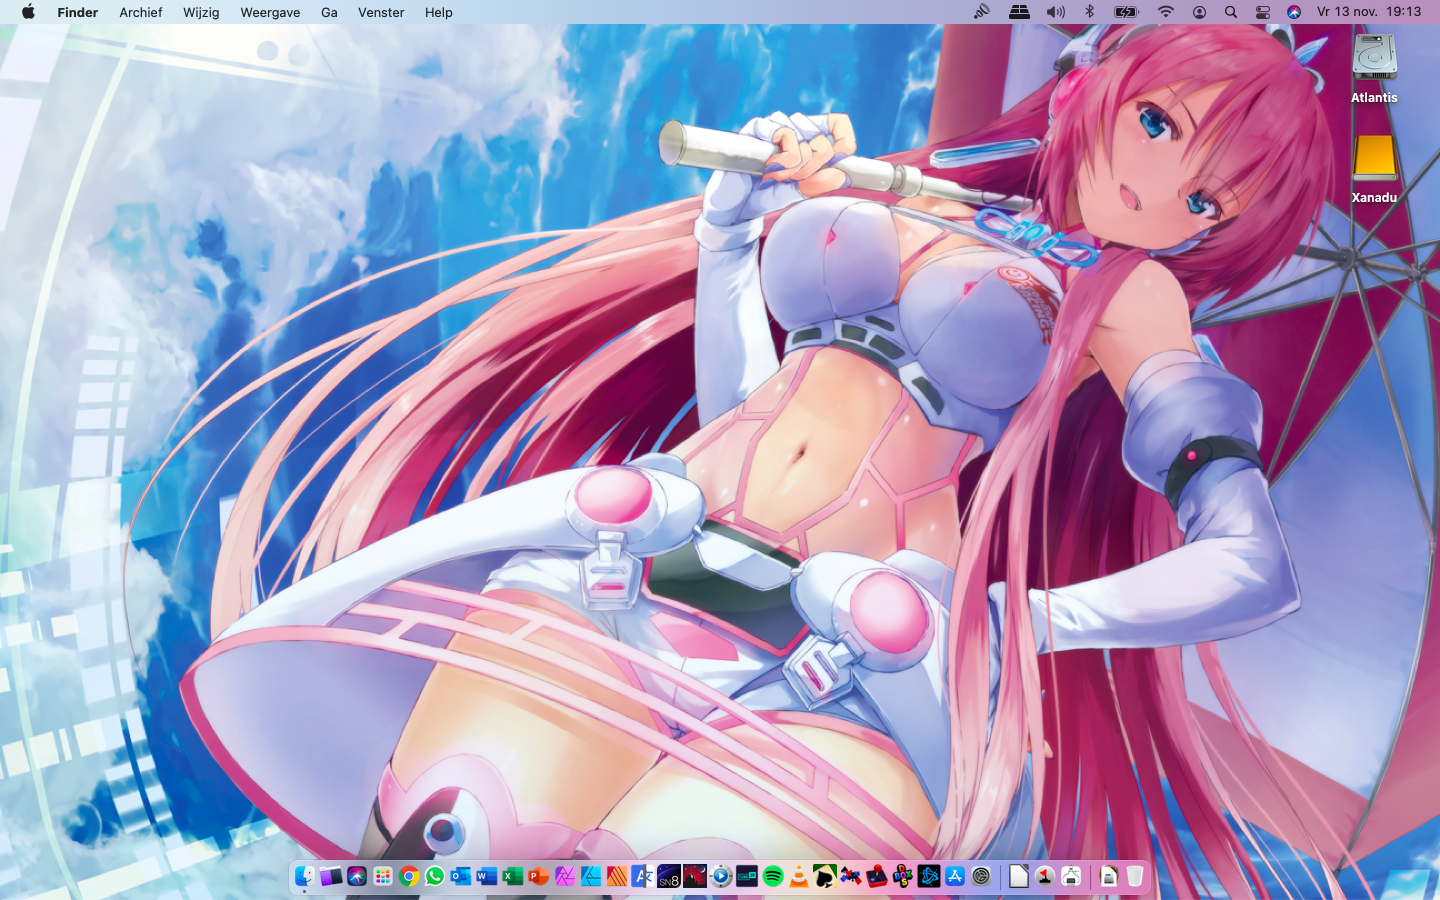Click the Bluetooth icon in menu bar
The image size is (1440, 900).
1090,12
